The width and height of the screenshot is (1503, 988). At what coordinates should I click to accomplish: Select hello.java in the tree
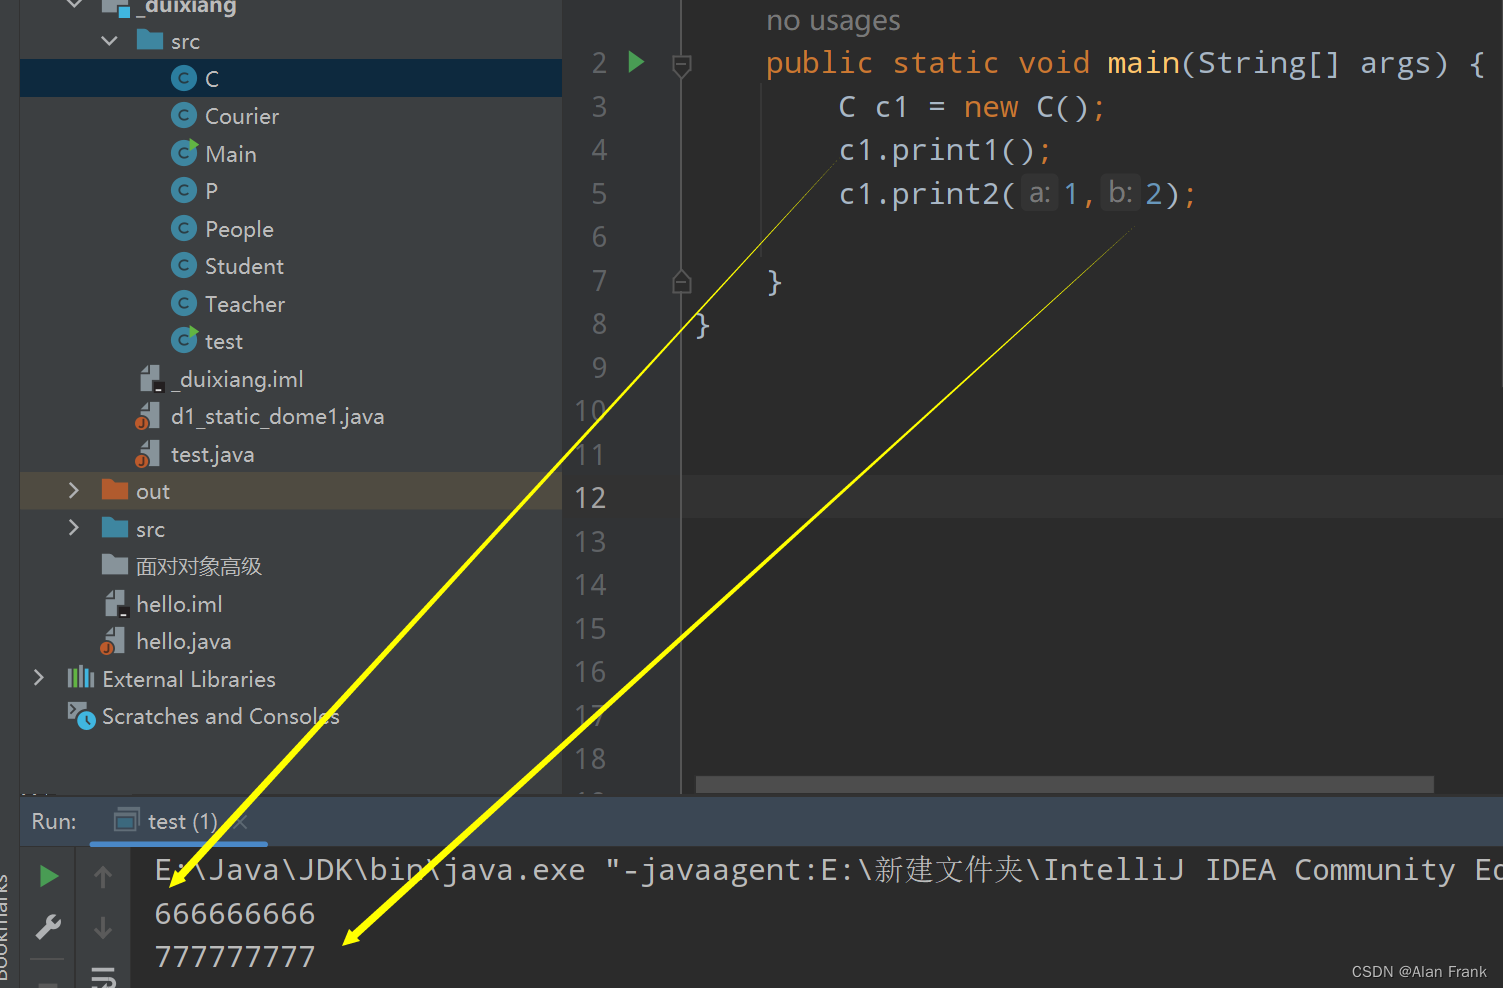tap(184, 641)
